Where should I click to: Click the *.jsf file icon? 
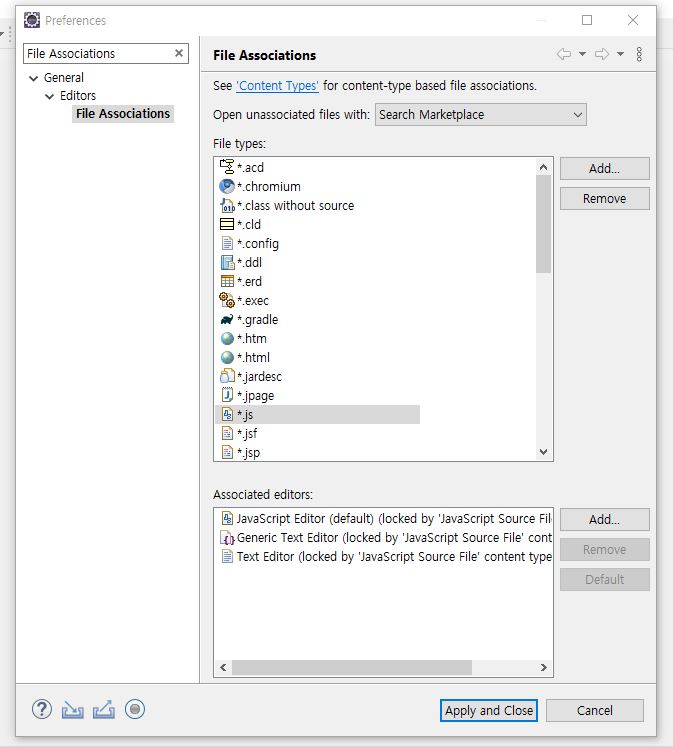227,433
